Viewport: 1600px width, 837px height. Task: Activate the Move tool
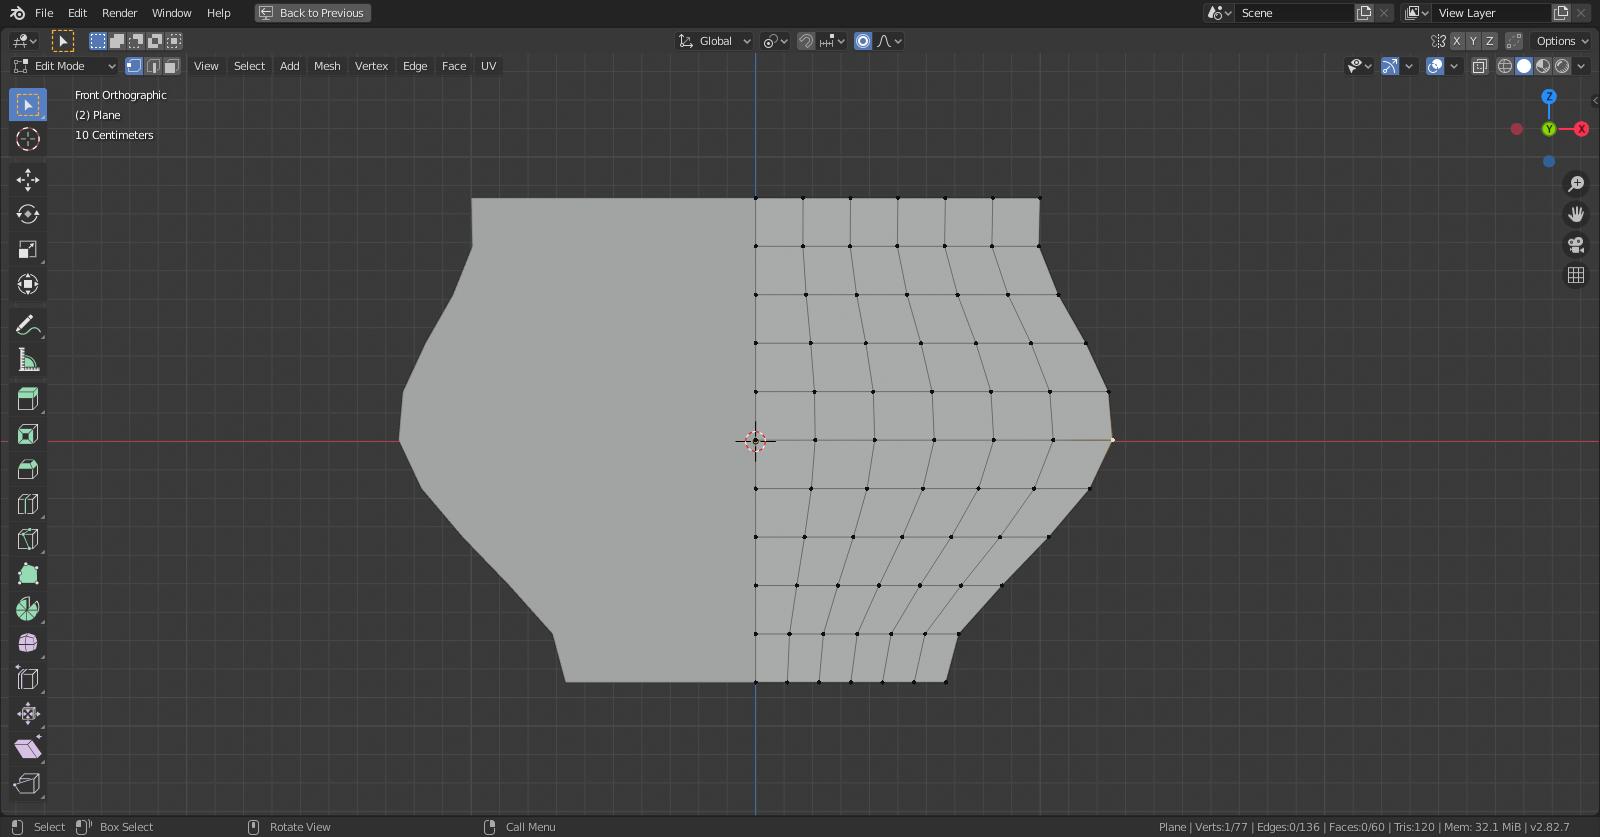pyautogui.click(x=28, y=179)
